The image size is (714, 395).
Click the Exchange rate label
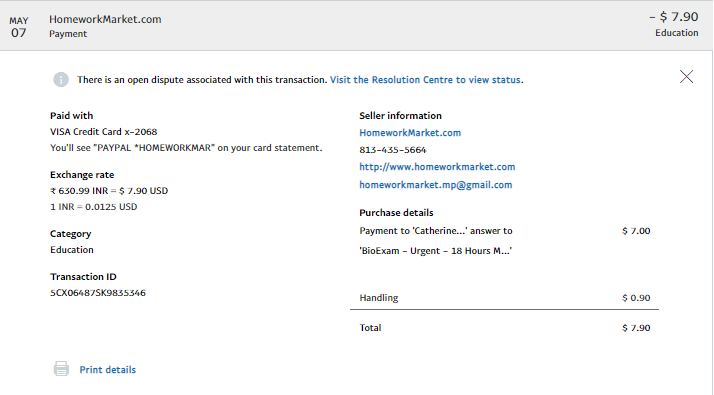pyautogui.click(x=82, y=174)
